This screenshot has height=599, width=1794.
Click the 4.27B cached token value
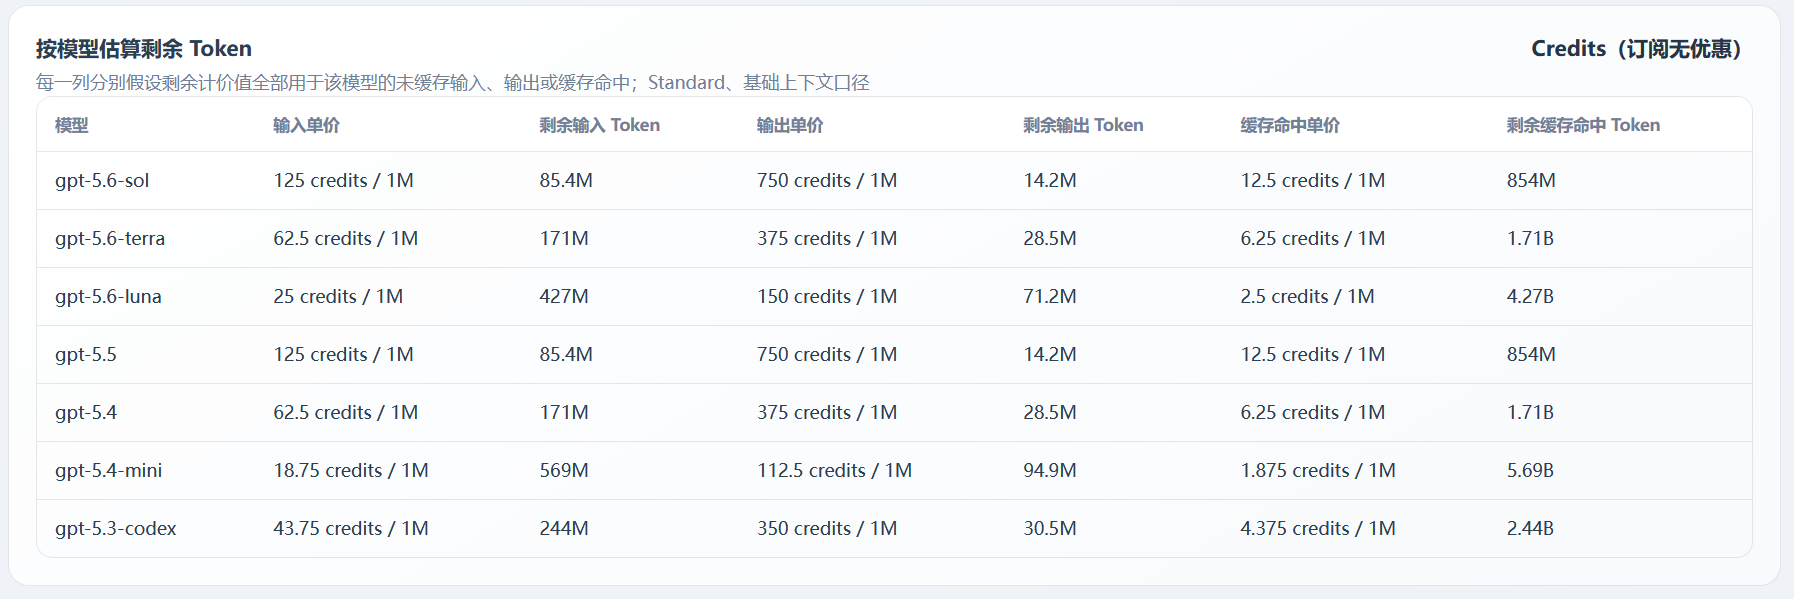pos(1530,297)
